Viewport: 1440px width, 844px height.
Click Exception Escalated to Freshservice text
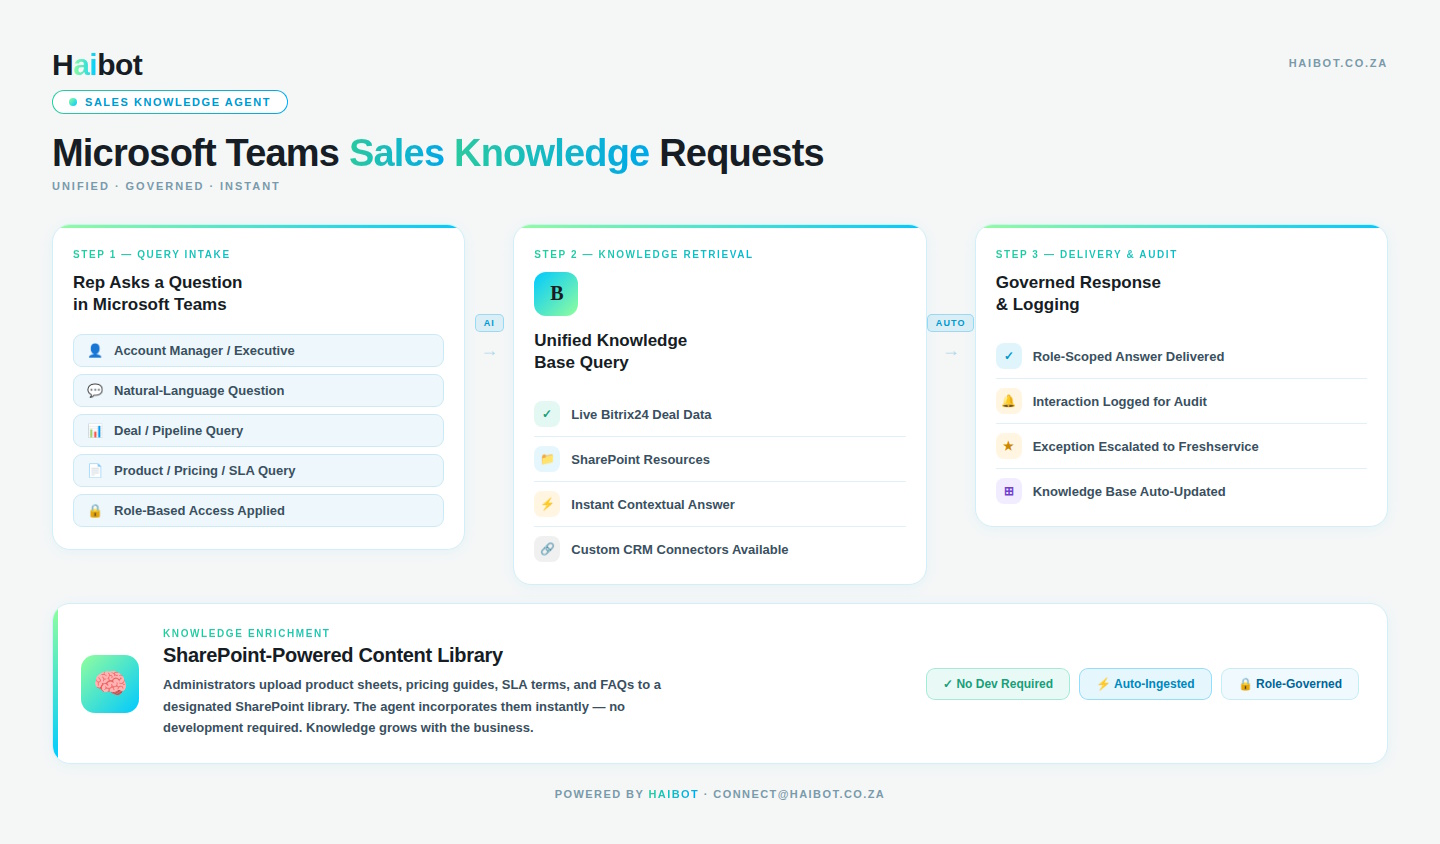[x=1146, y=446]
